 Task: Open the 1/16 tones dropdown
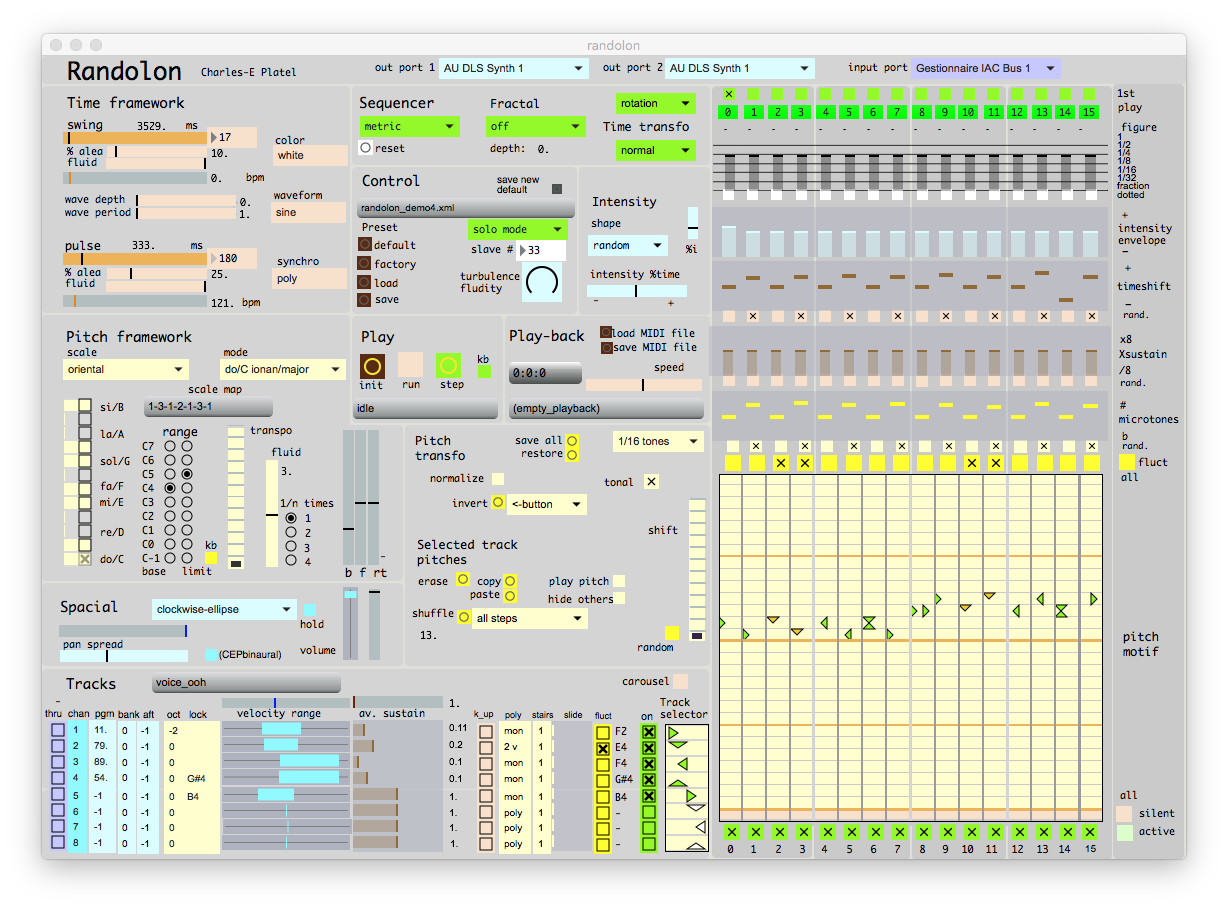coord(658,441)
